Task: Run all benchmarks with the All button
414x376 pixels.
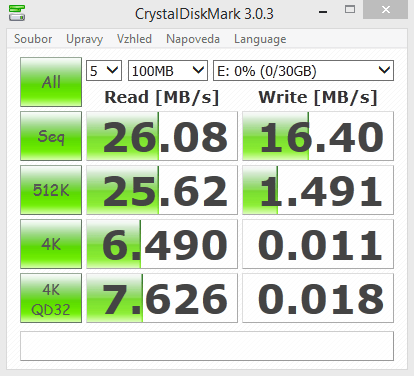Action: click(51, 82)
